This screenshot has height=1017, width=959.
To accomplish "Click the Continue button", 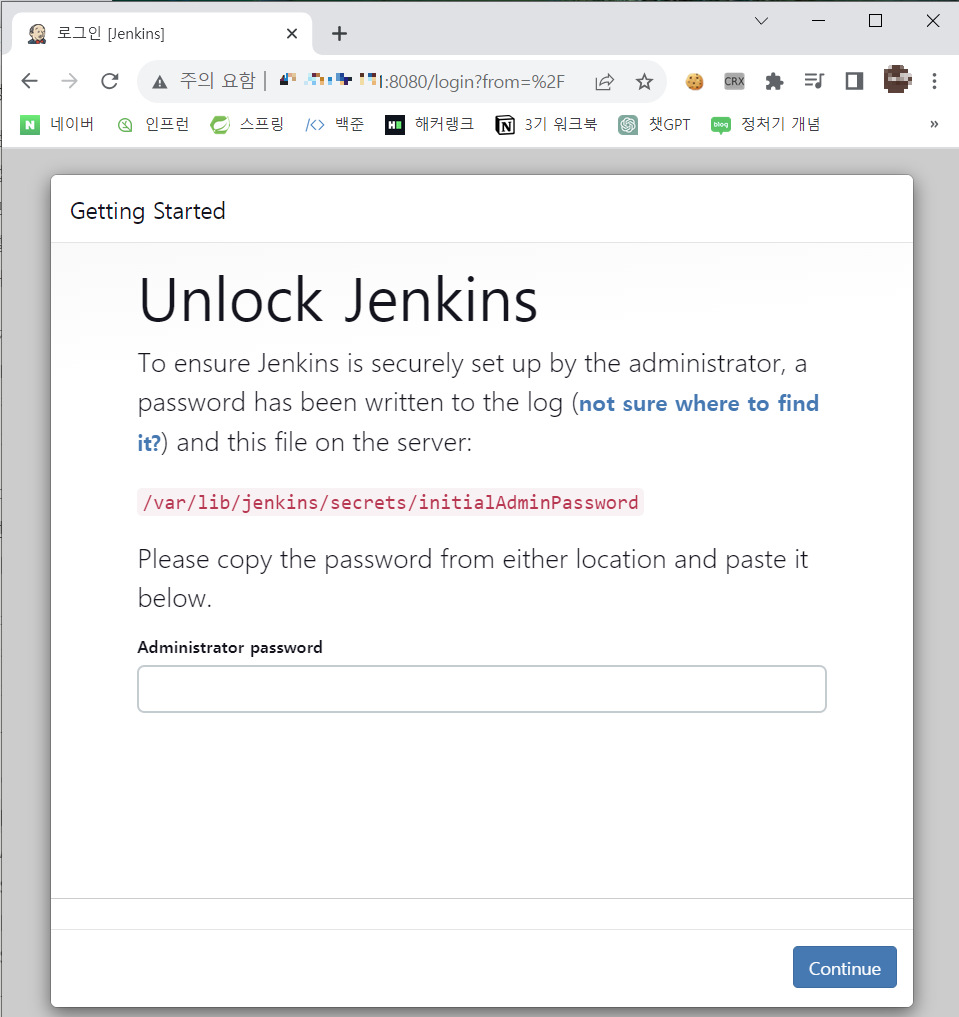I will [844, 967].
